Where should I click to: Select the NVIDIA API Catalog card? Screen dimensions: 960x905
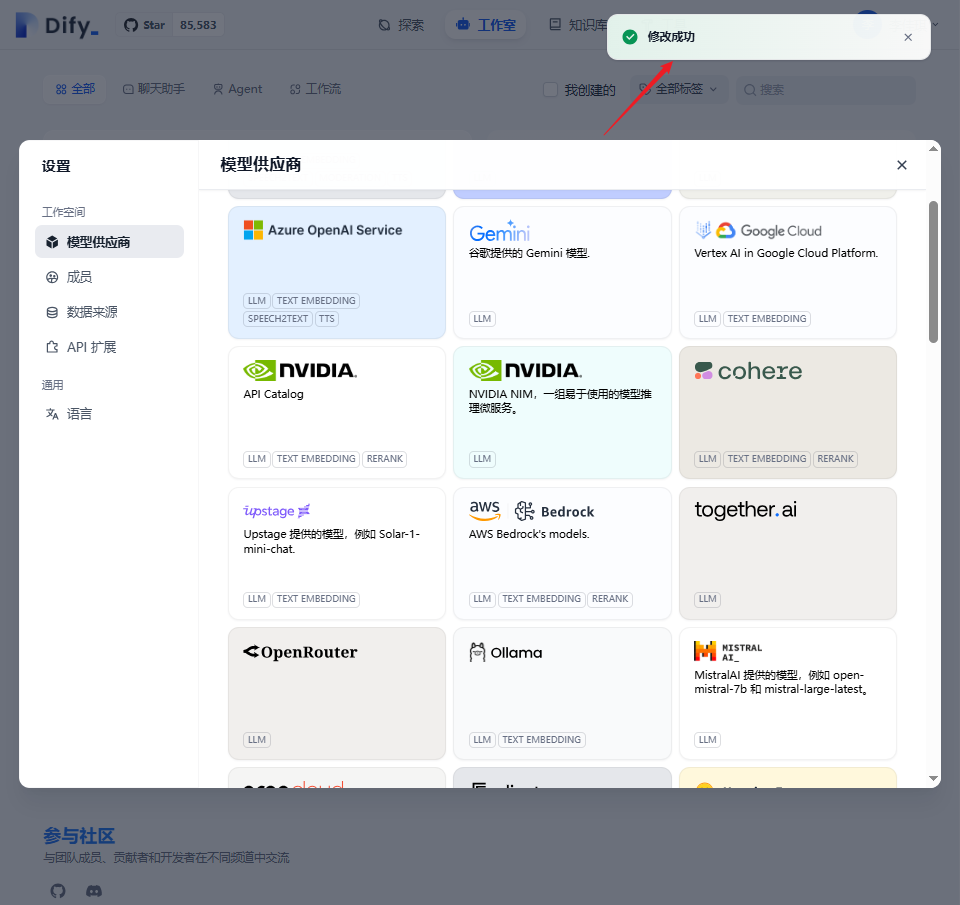[x=337, y=413]
